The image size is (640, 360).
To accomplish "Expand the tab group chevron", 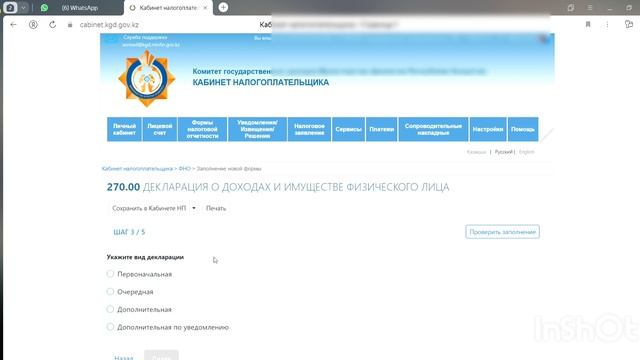I will pos(23,7).
